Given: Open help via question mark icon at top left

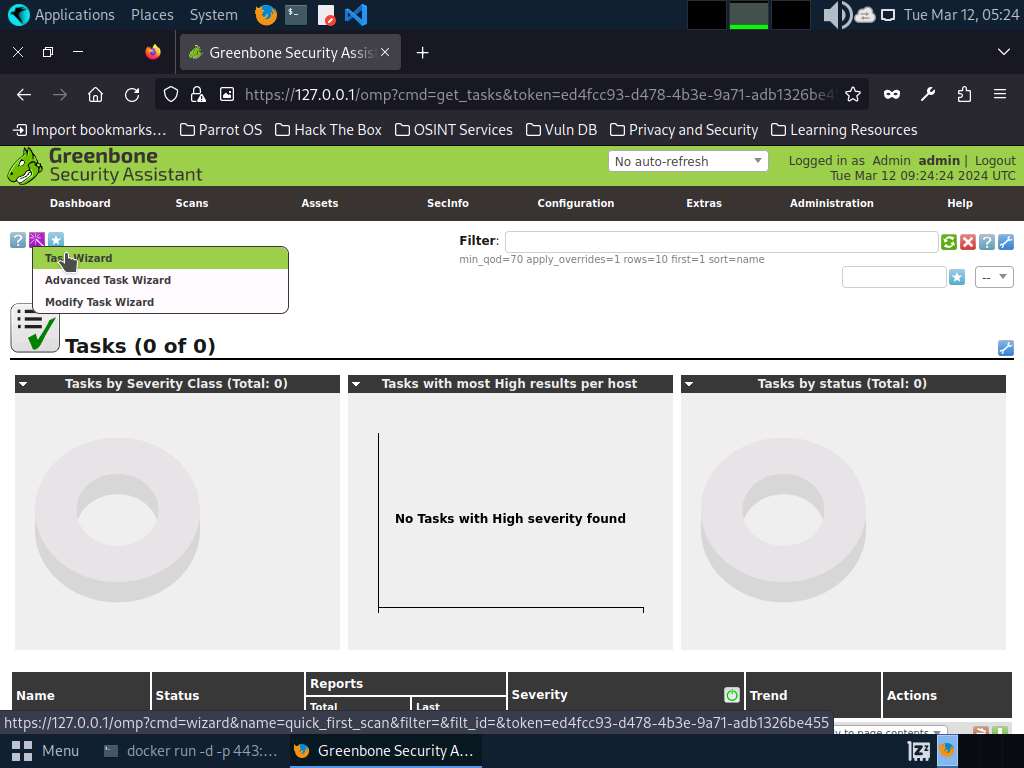Looking at the screenshot, I should click(x=18, y=240).
